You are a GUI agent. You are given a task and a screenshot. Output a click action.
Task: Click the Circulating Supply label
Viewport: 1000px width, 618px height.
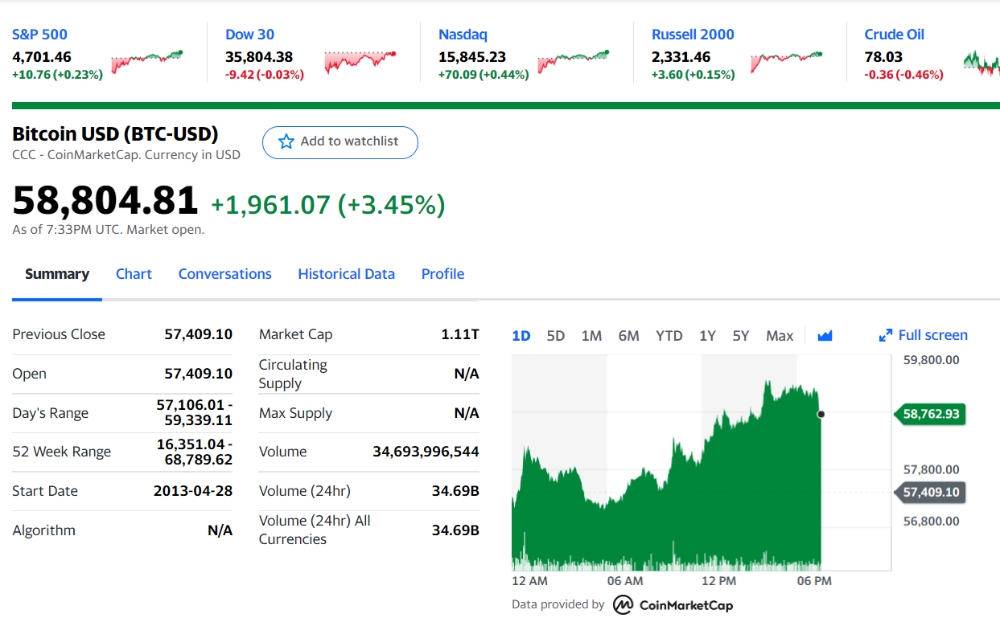[x=293, y=374]
